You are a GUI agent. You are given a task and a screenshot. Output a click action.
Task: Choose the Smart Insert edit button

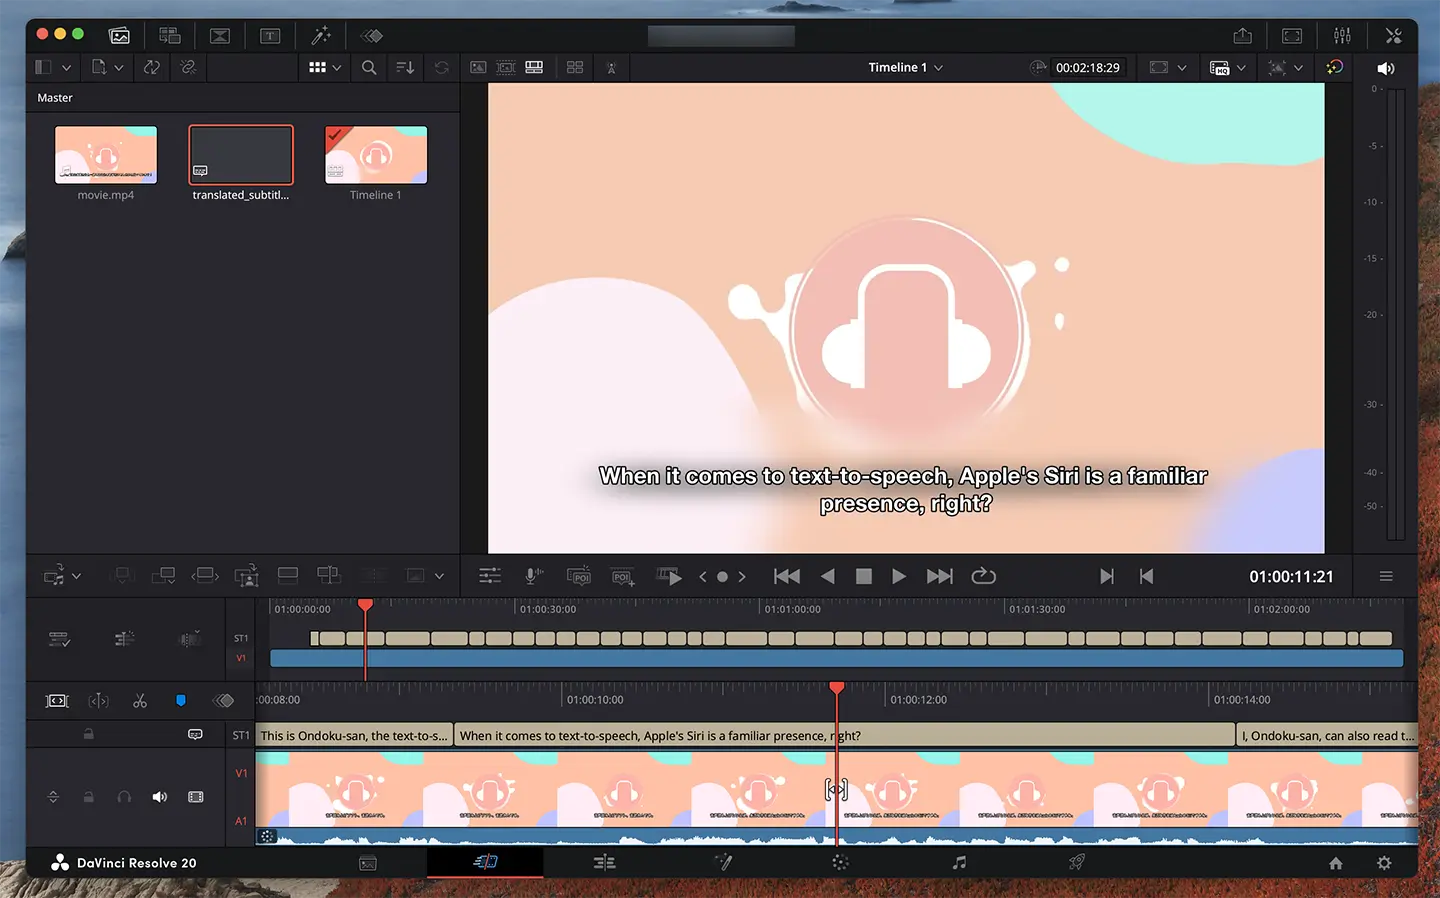122,576
